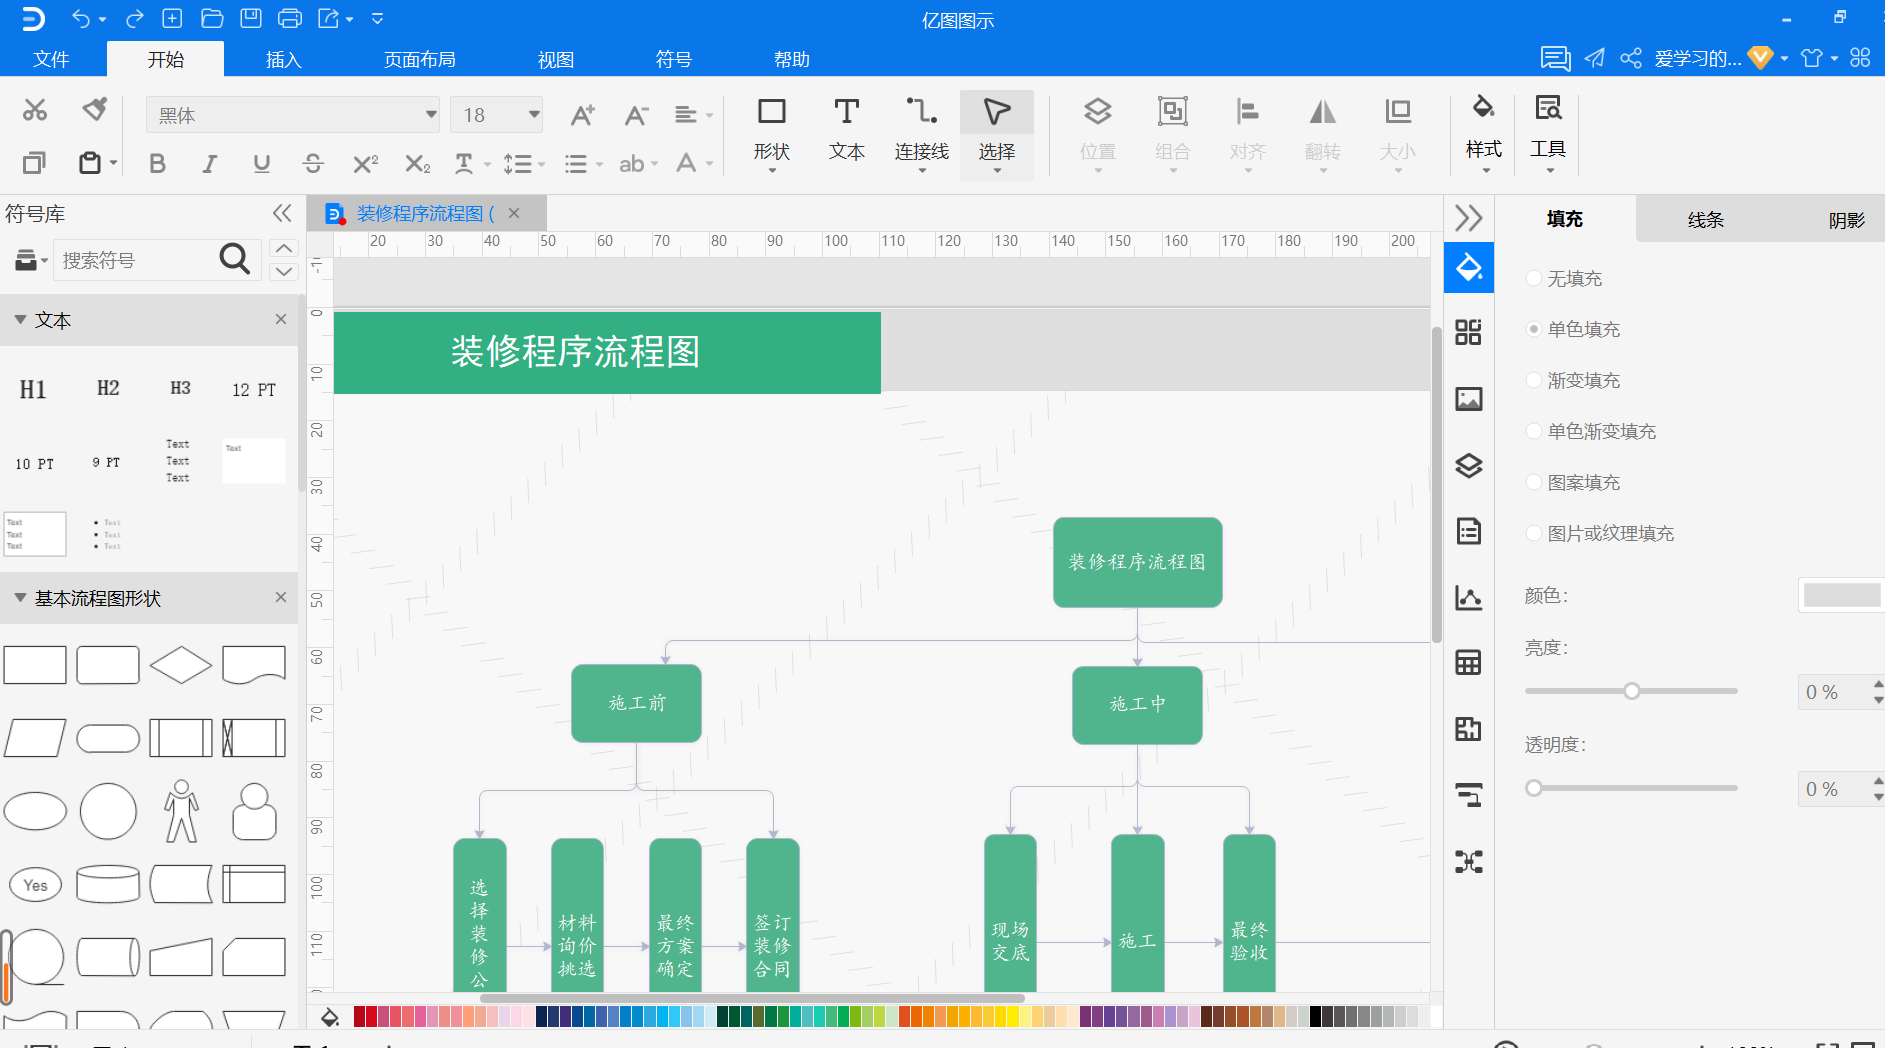This screenshot has width=1885, height=1048.
Task: Click the 亮度 brightness slider handle
Action: 1632,691
